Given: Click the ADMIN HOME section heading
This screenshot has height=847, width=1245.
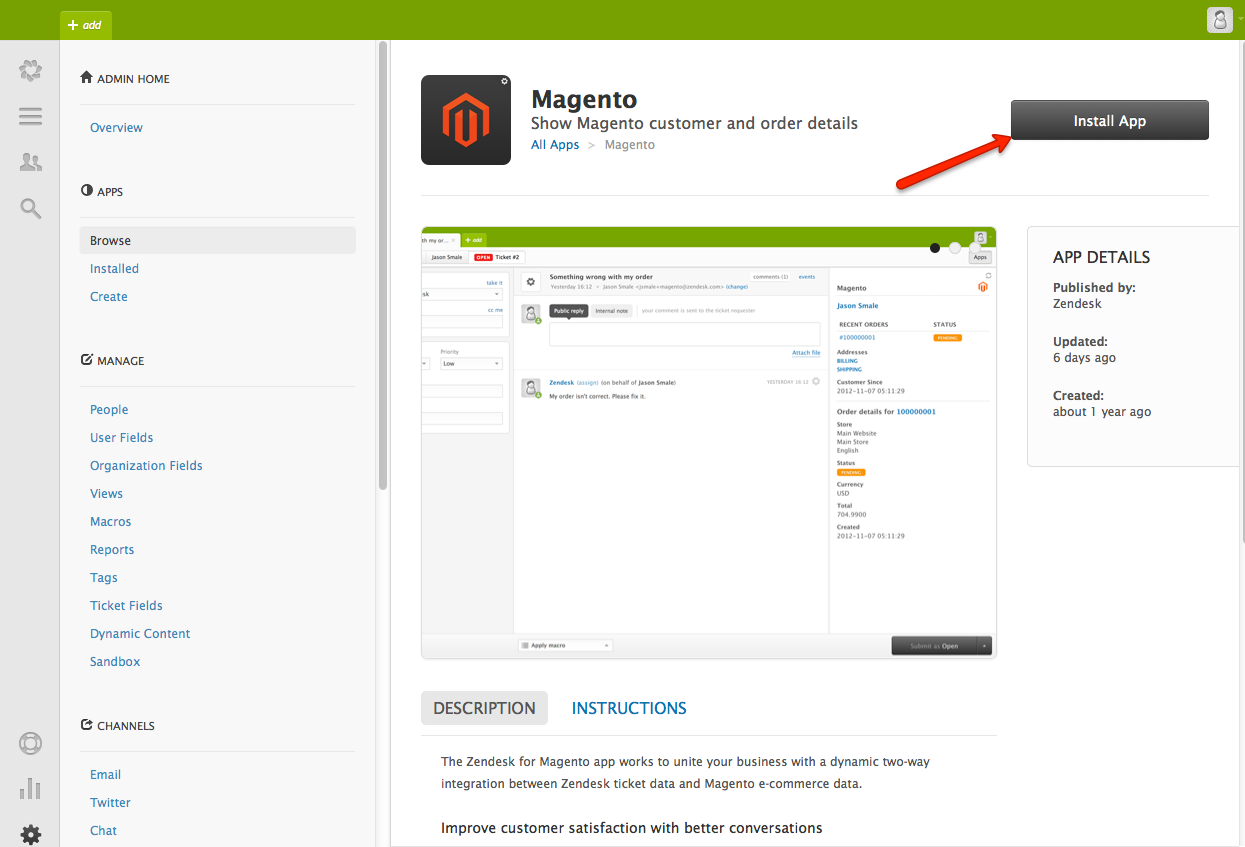Looking at the screenshot, I should pos(125,79).
